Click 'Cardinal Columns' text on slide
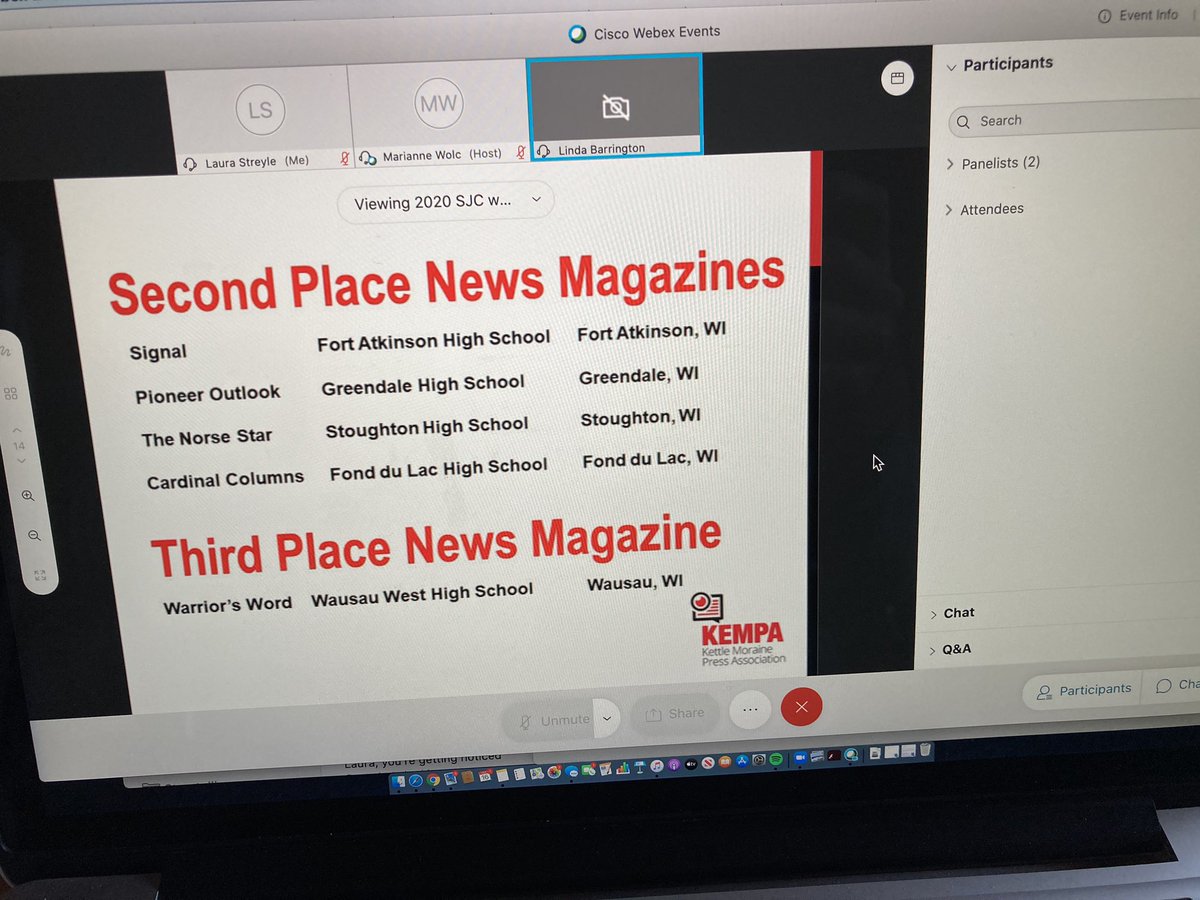The height and width of the screenshot is (900, 1200). coord(225,480)
